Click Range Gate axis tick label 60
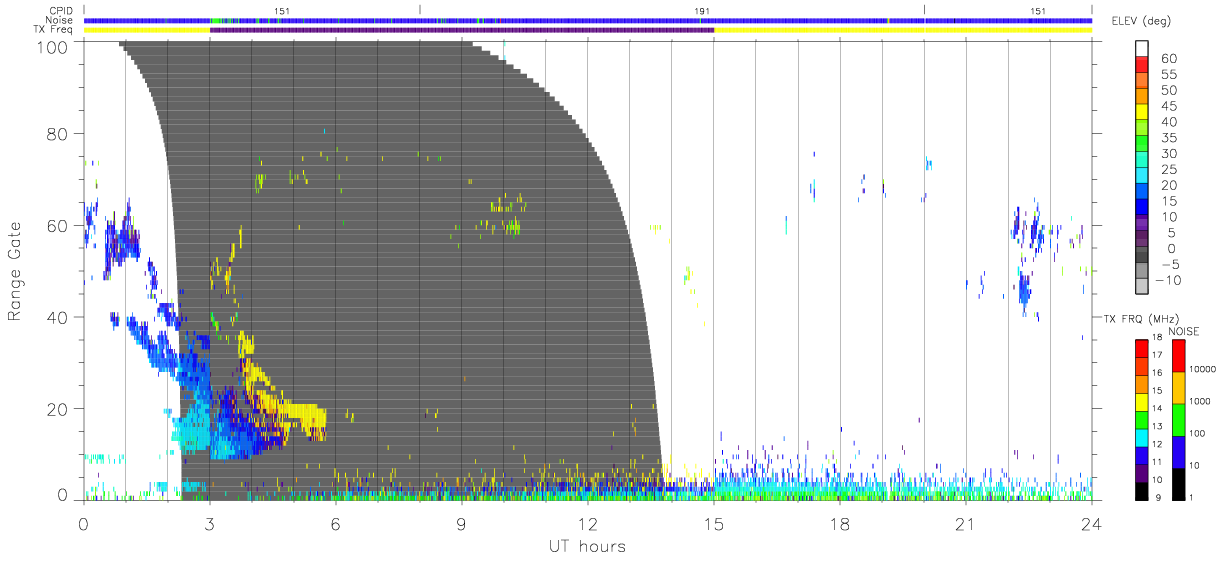This screenshot has width=1228, height=567. [56, 226]
